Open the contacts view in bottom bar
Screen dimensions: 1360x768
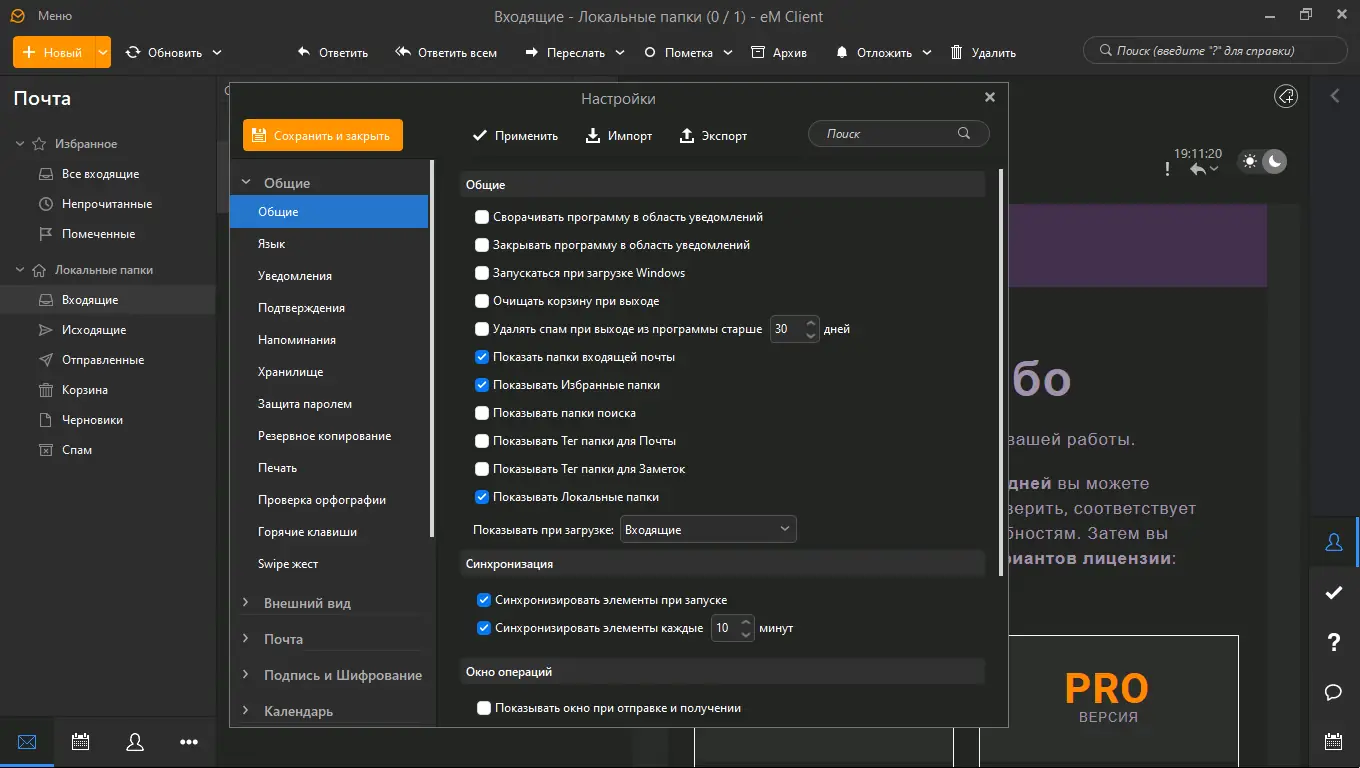coord(135,742)
